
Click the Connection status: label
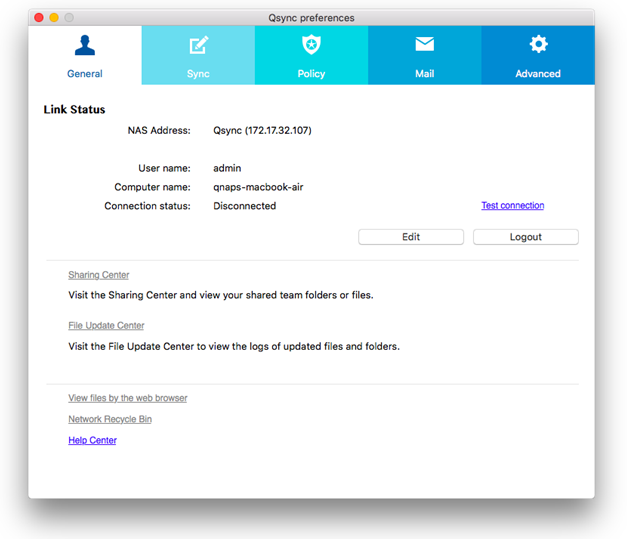[148, 206]
